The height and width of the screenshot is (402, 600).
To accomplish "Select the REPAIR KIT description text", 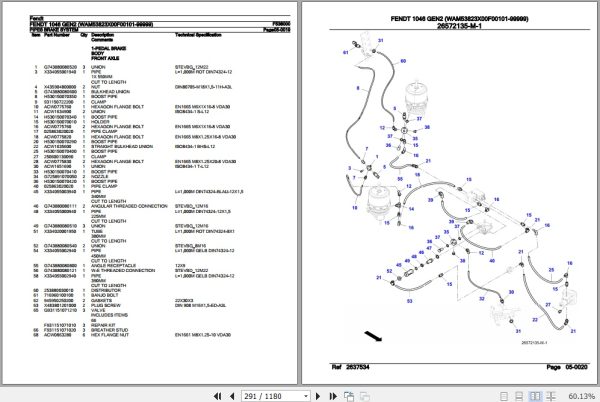I will 102,325.
